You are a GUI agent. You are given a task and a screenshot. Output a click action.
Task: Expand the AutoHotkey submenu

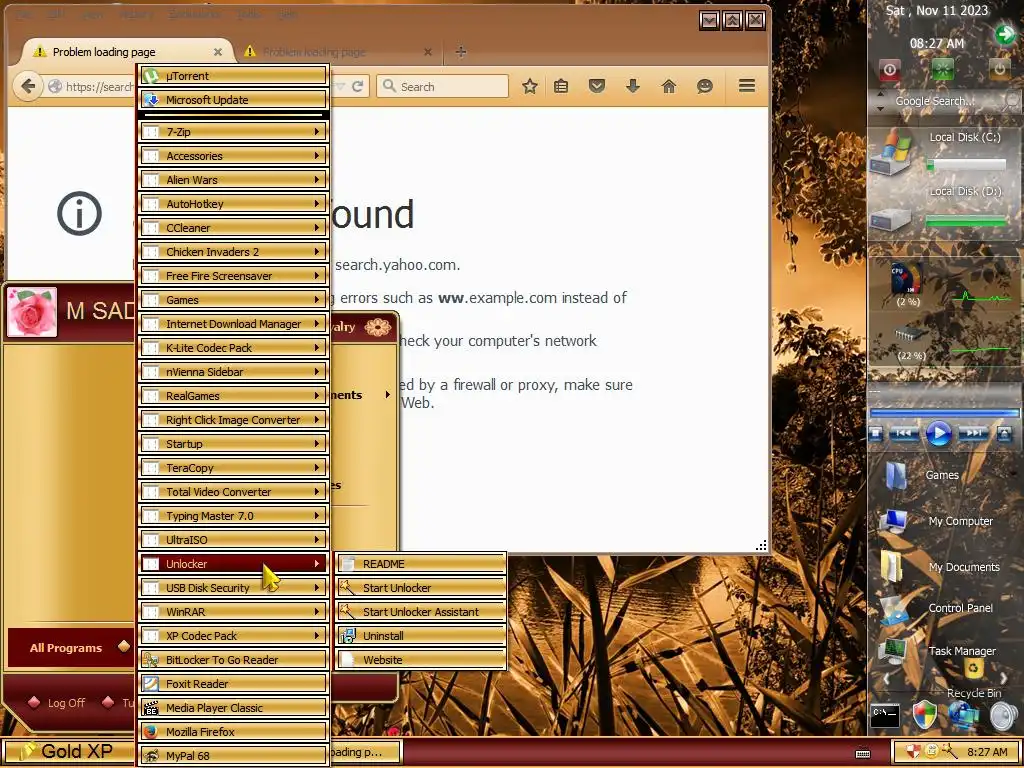coord(234,204)
